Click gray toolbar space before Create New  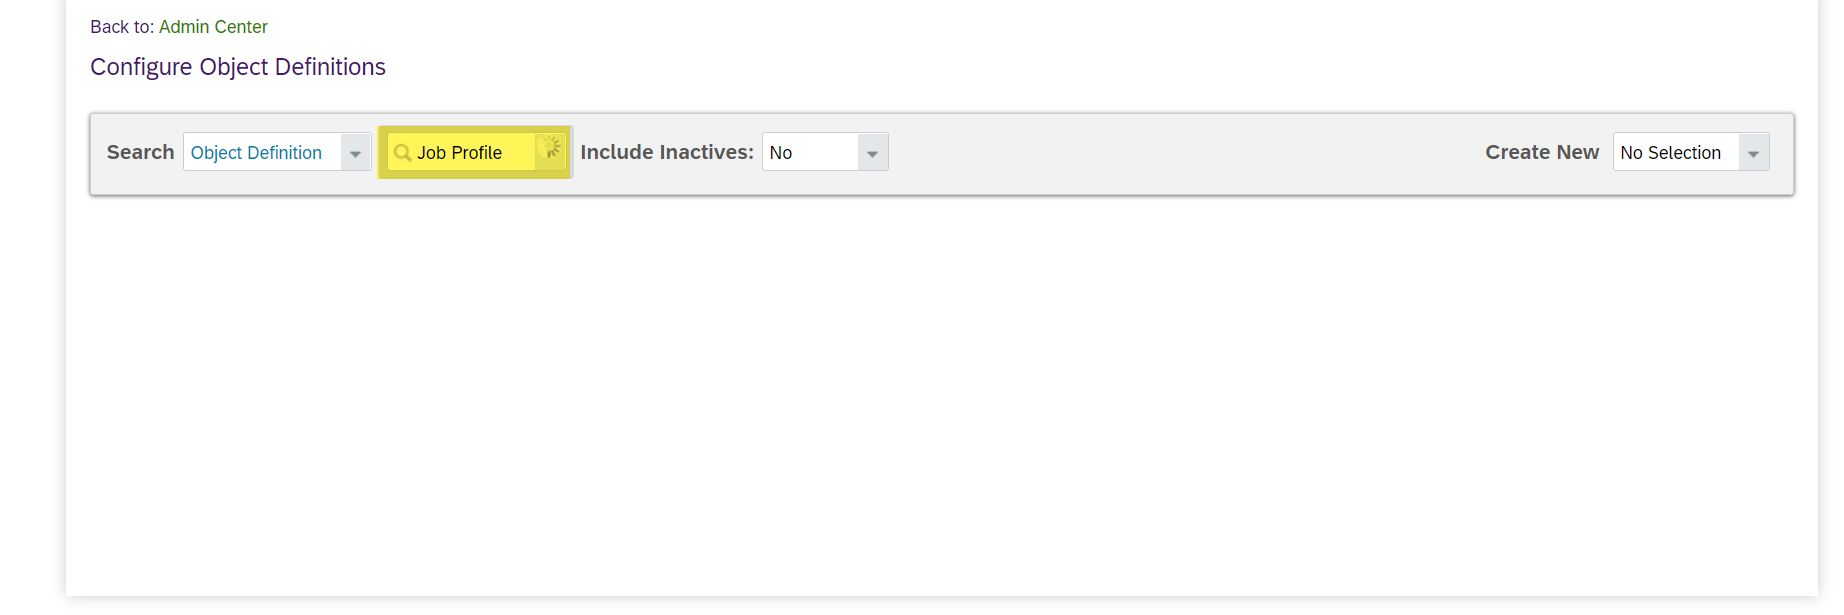(x=1186, y=153)
